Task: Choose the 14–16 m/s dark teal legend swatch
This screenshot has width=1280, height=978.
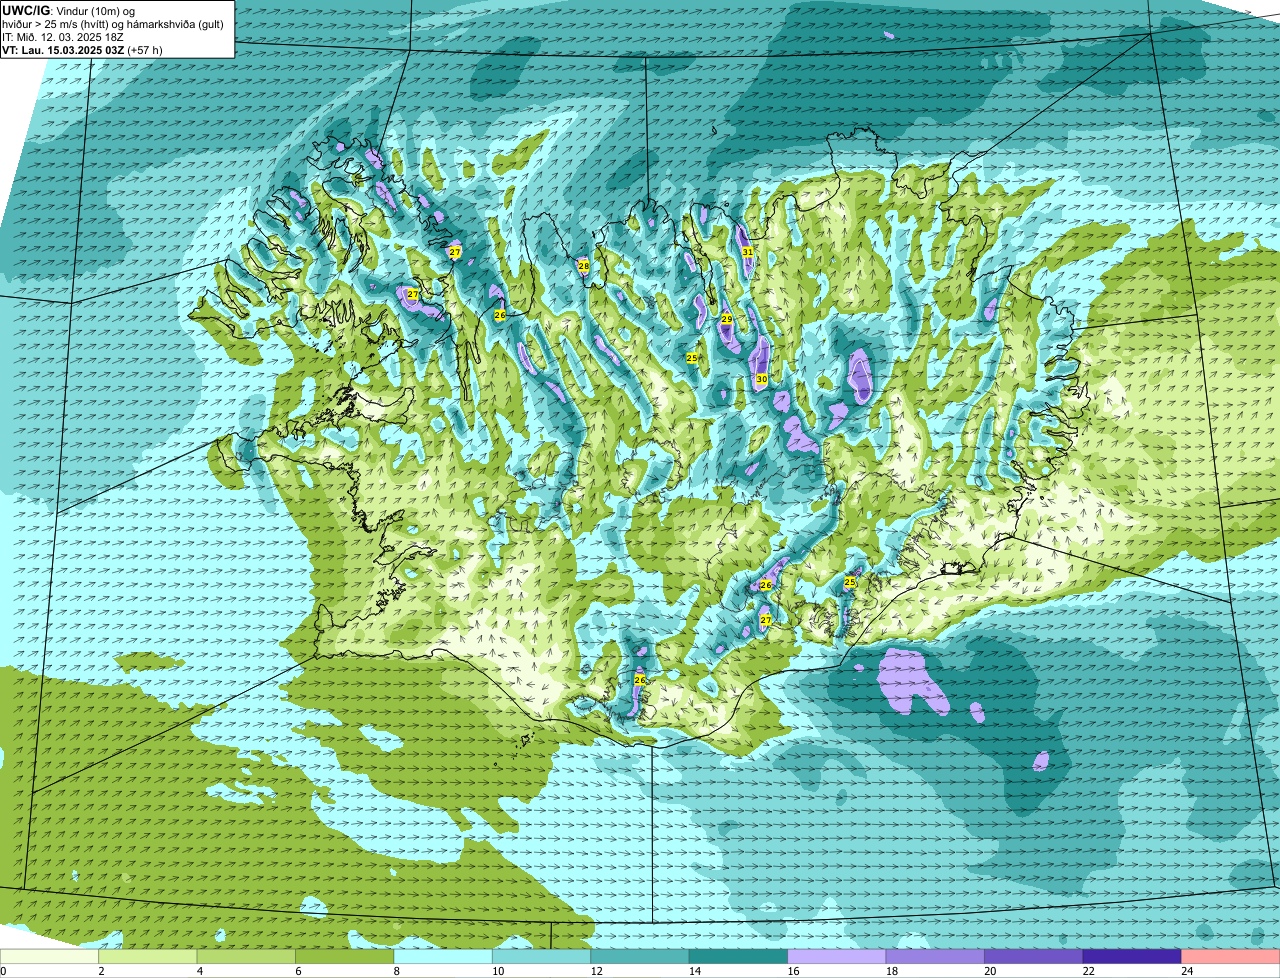Action: pos(740,956)
